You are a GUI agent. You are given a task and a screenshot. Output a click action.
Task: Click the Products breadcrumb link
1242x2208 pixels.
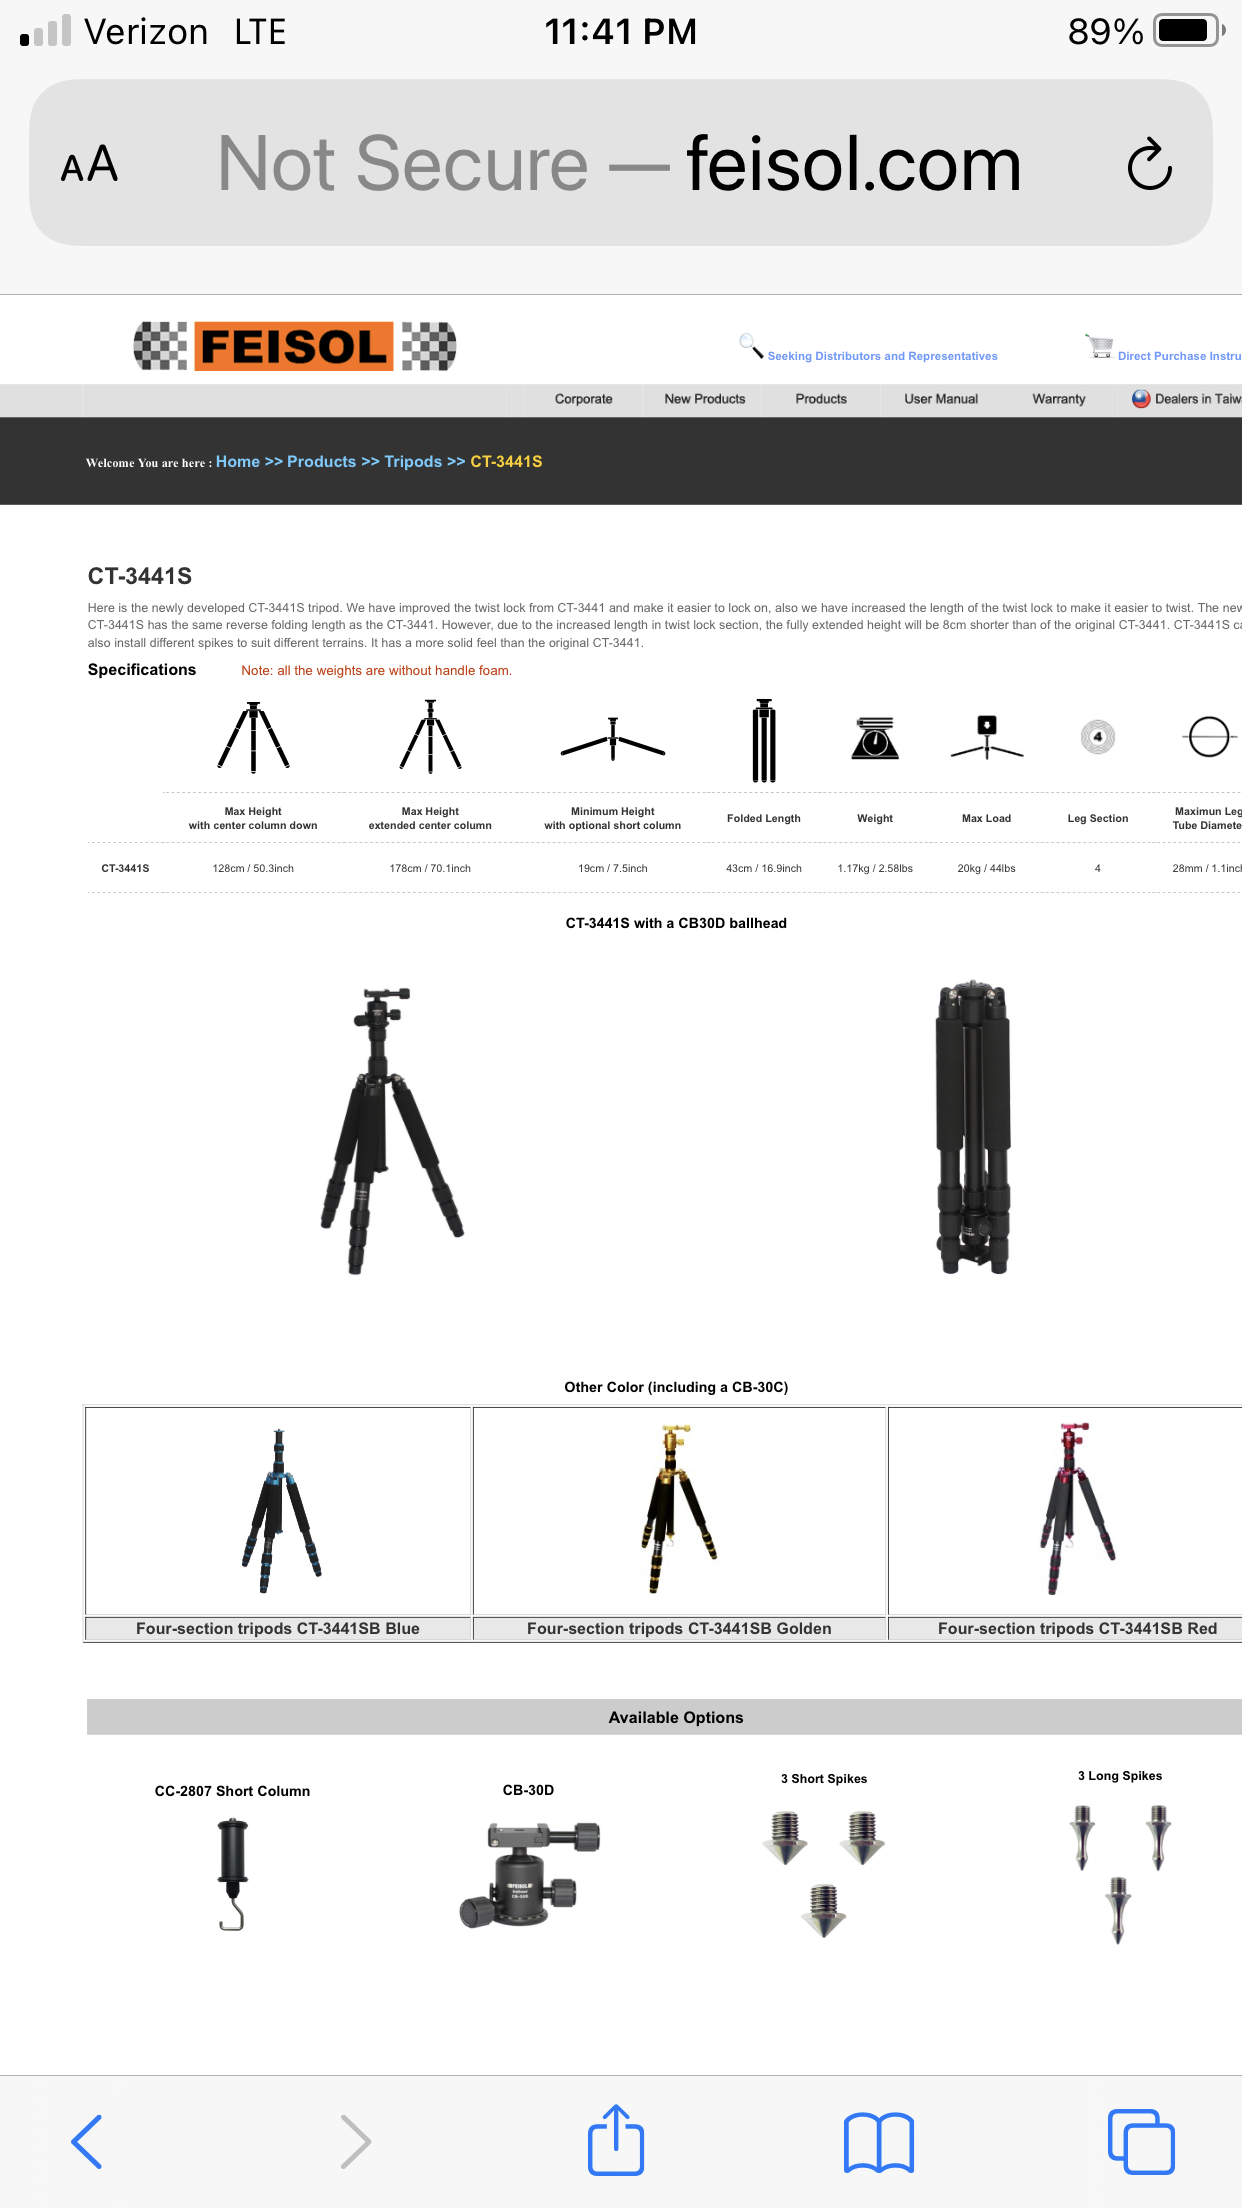point(321,462)
